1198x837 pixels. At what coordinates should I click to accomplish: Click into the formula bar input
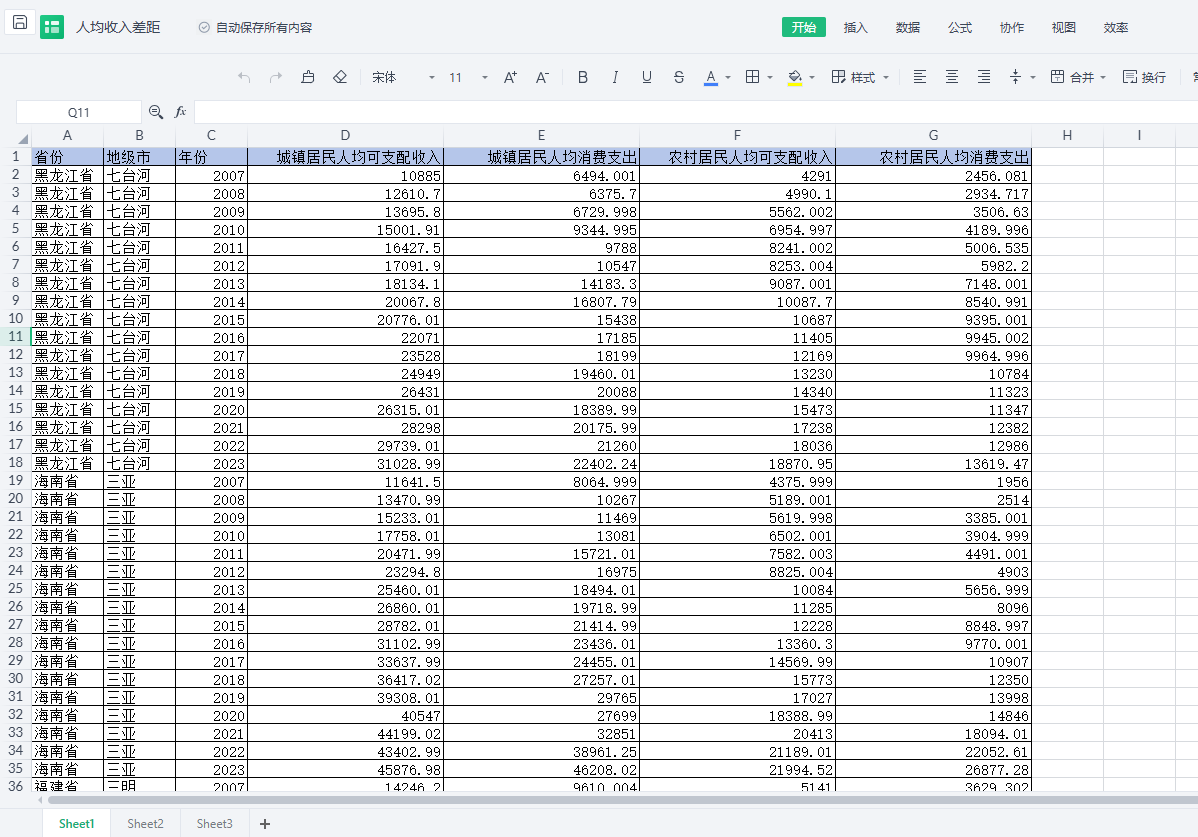695,112
